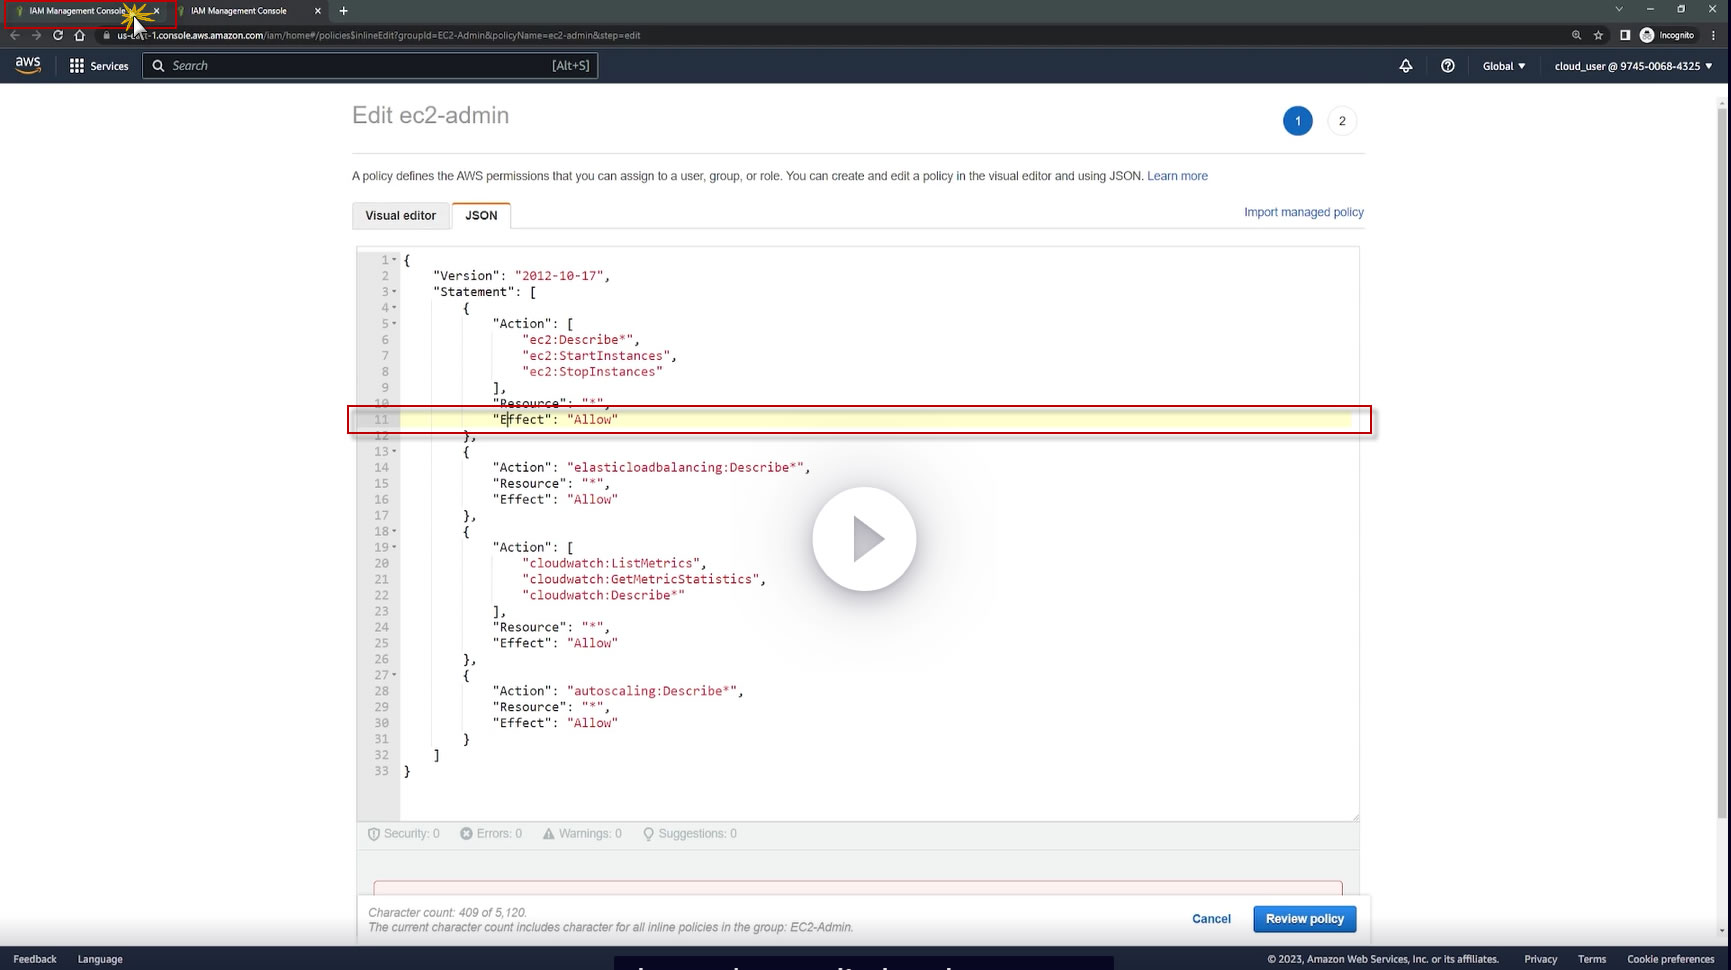Click the browser home icon
The image size is (1731, 970).
coord(80,35)
